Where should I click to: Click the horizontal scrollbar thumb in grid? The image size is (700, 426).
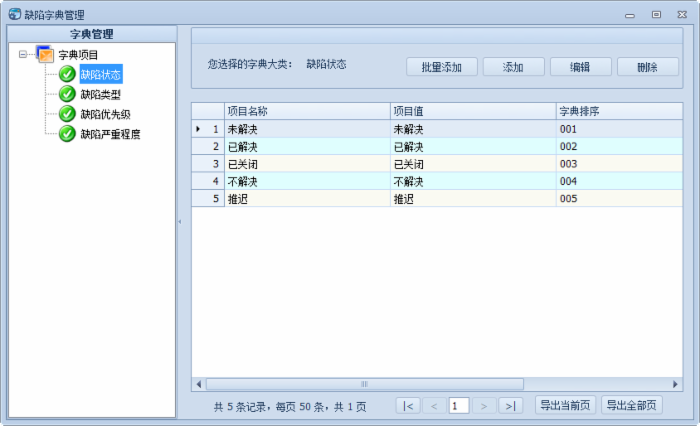[365, 384]
